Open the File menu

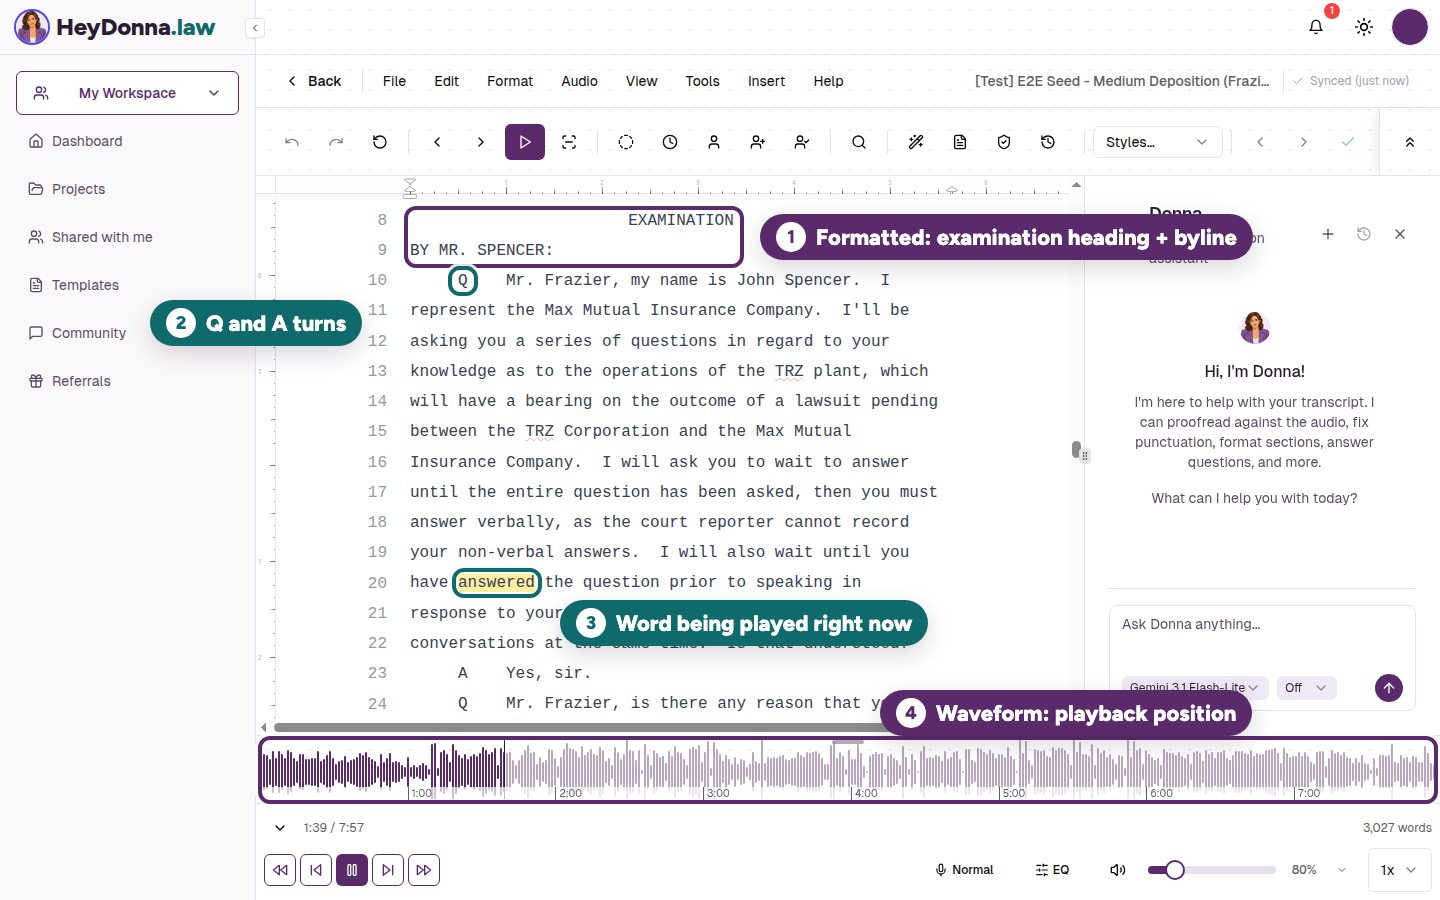point(394,81)
